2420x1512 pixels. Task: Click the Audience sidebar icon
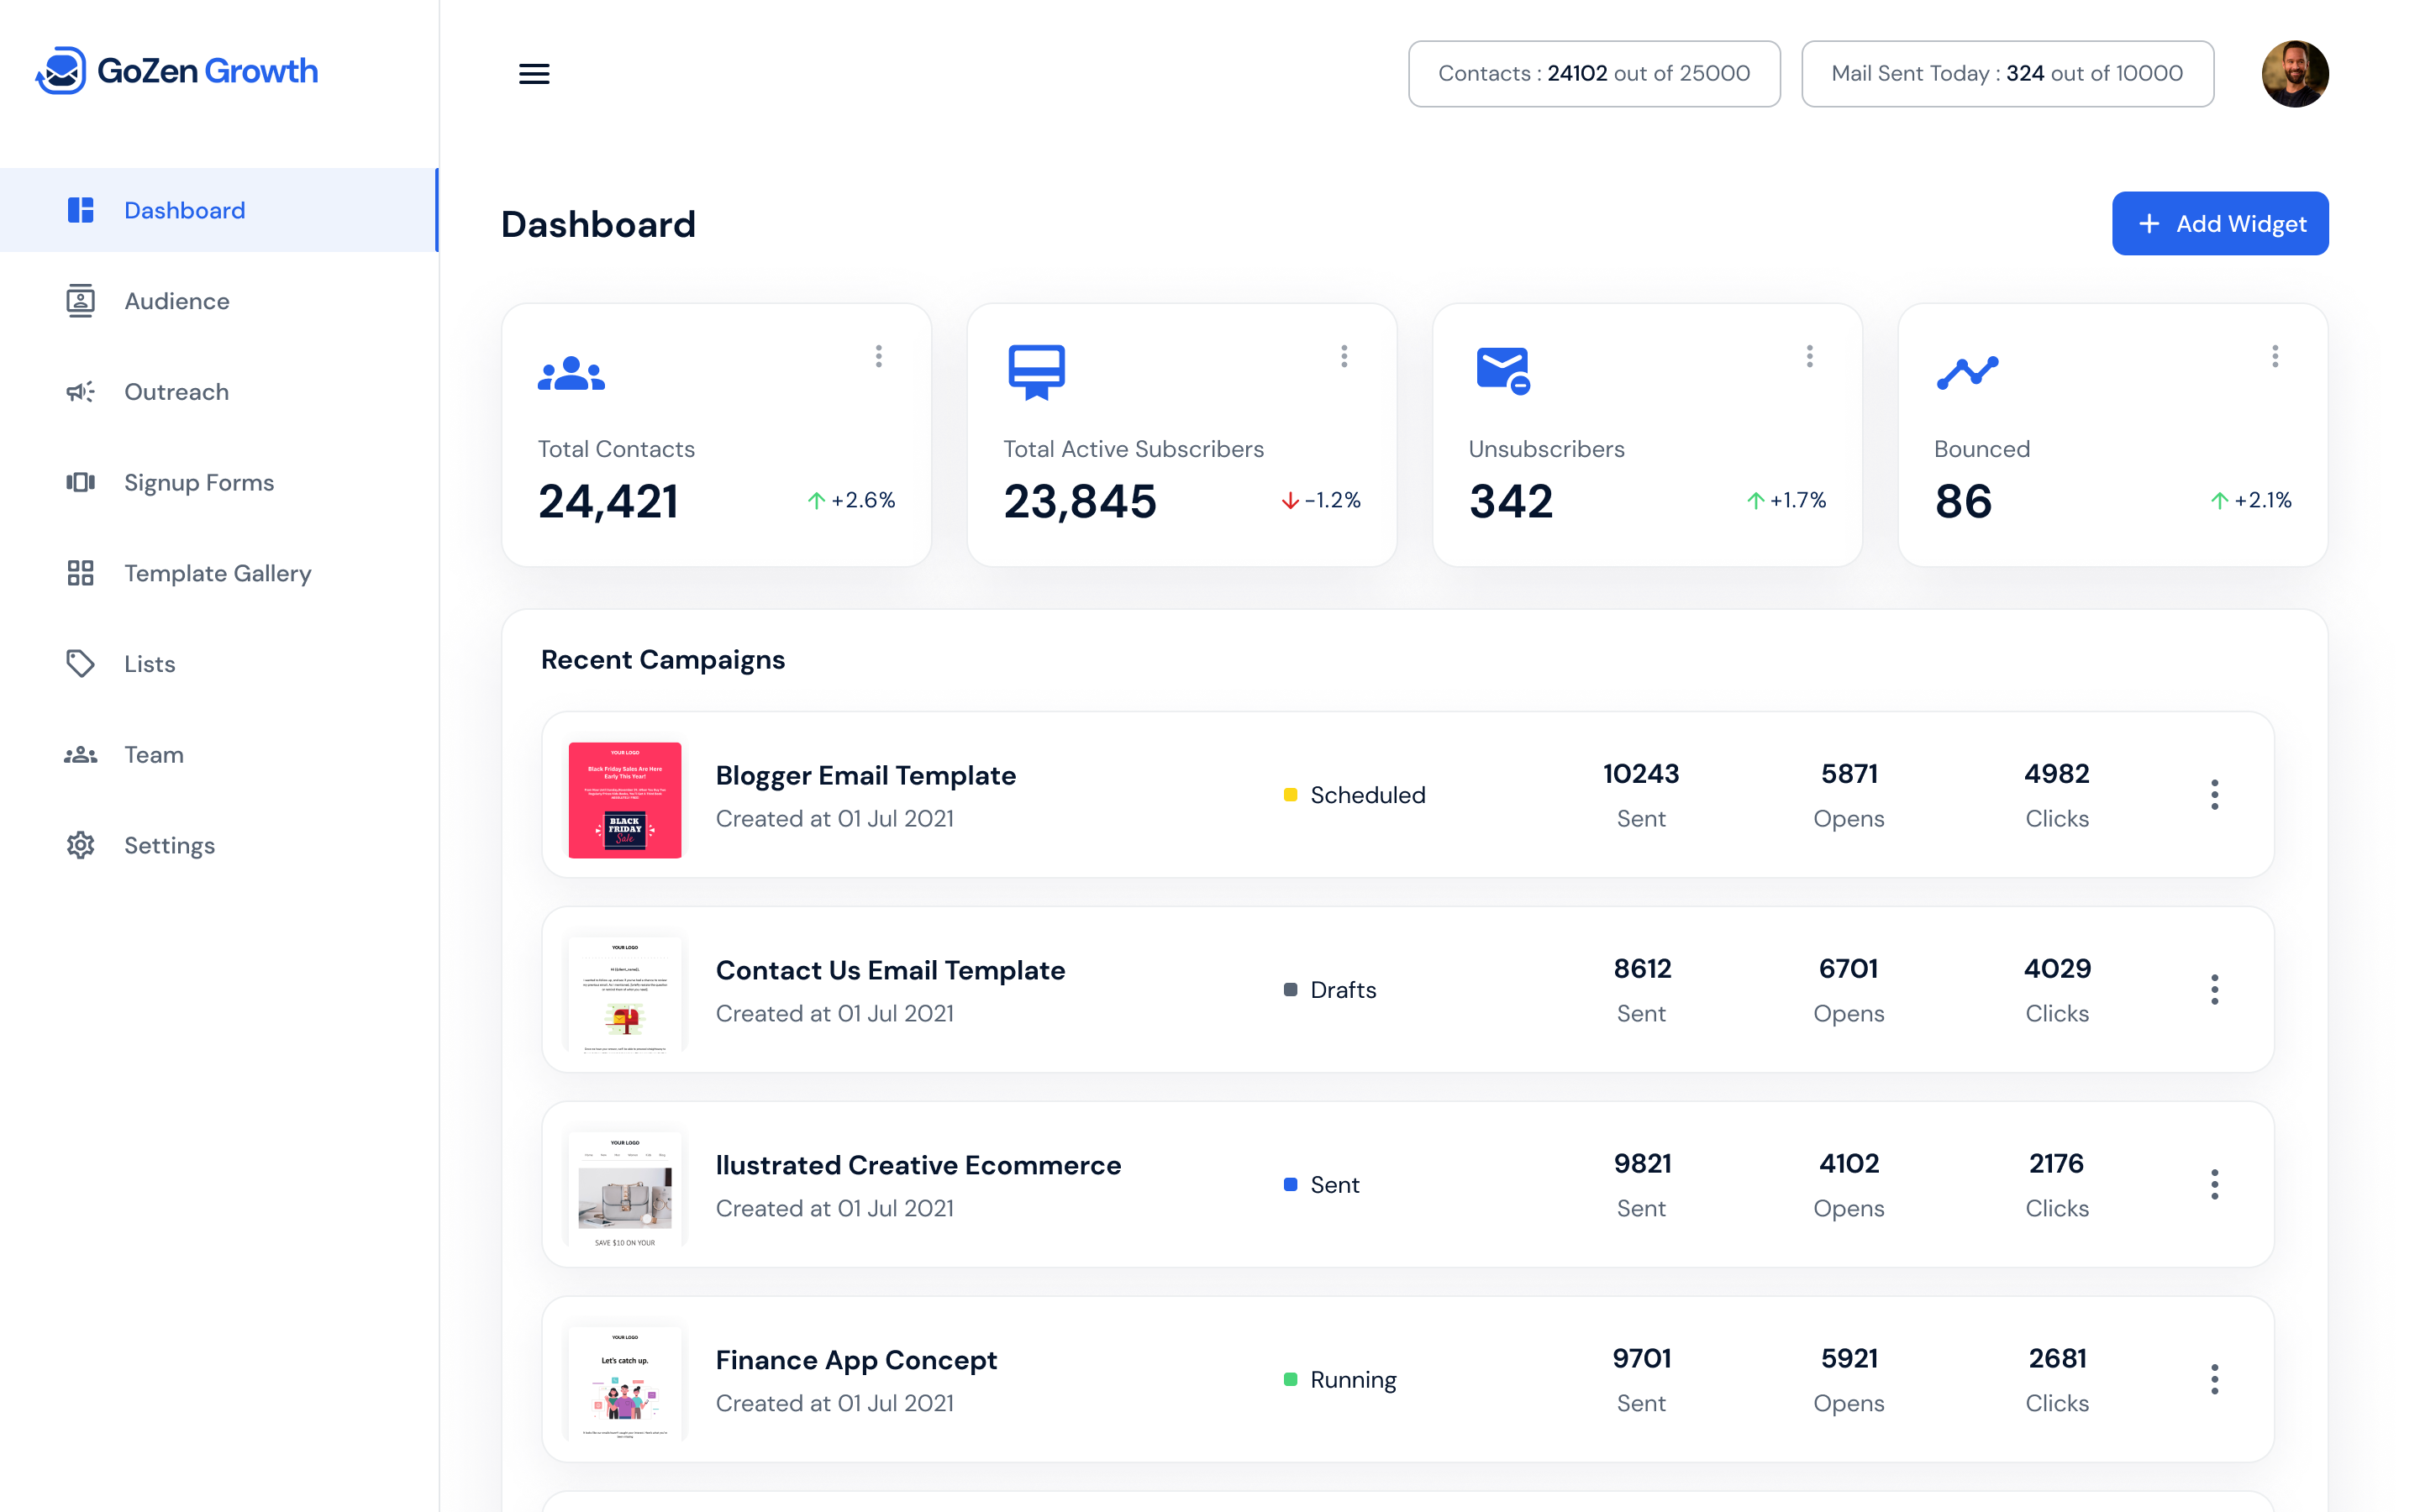(80, 301)
